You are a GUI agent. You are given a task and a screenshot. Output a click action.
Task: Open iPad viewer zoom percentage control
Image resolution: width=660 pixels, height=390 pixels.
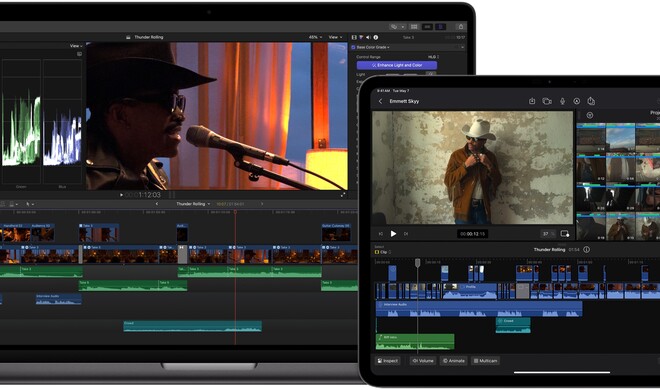(x=548, y=234)
